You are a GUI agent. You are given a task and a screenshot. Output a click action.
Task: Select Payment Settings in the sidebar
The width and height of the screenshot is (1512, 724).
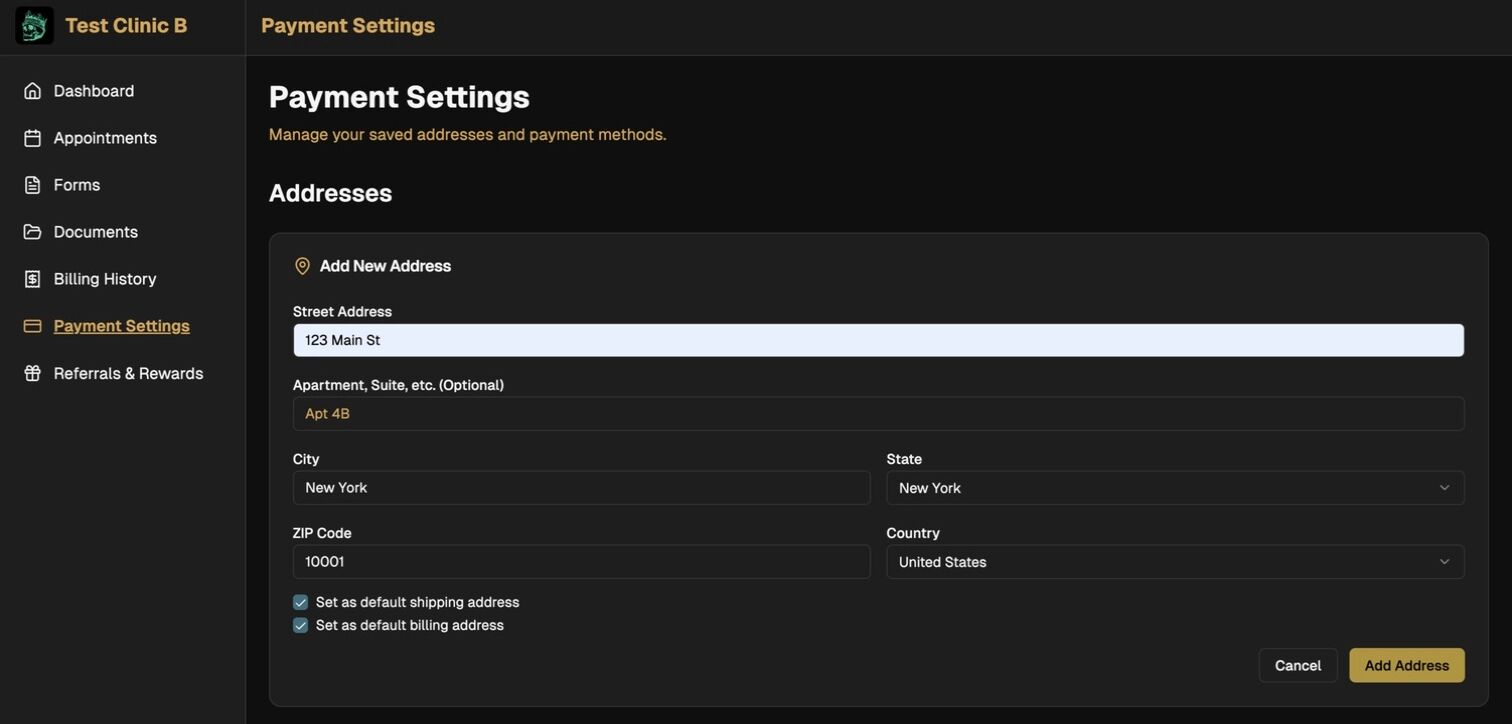122,326
